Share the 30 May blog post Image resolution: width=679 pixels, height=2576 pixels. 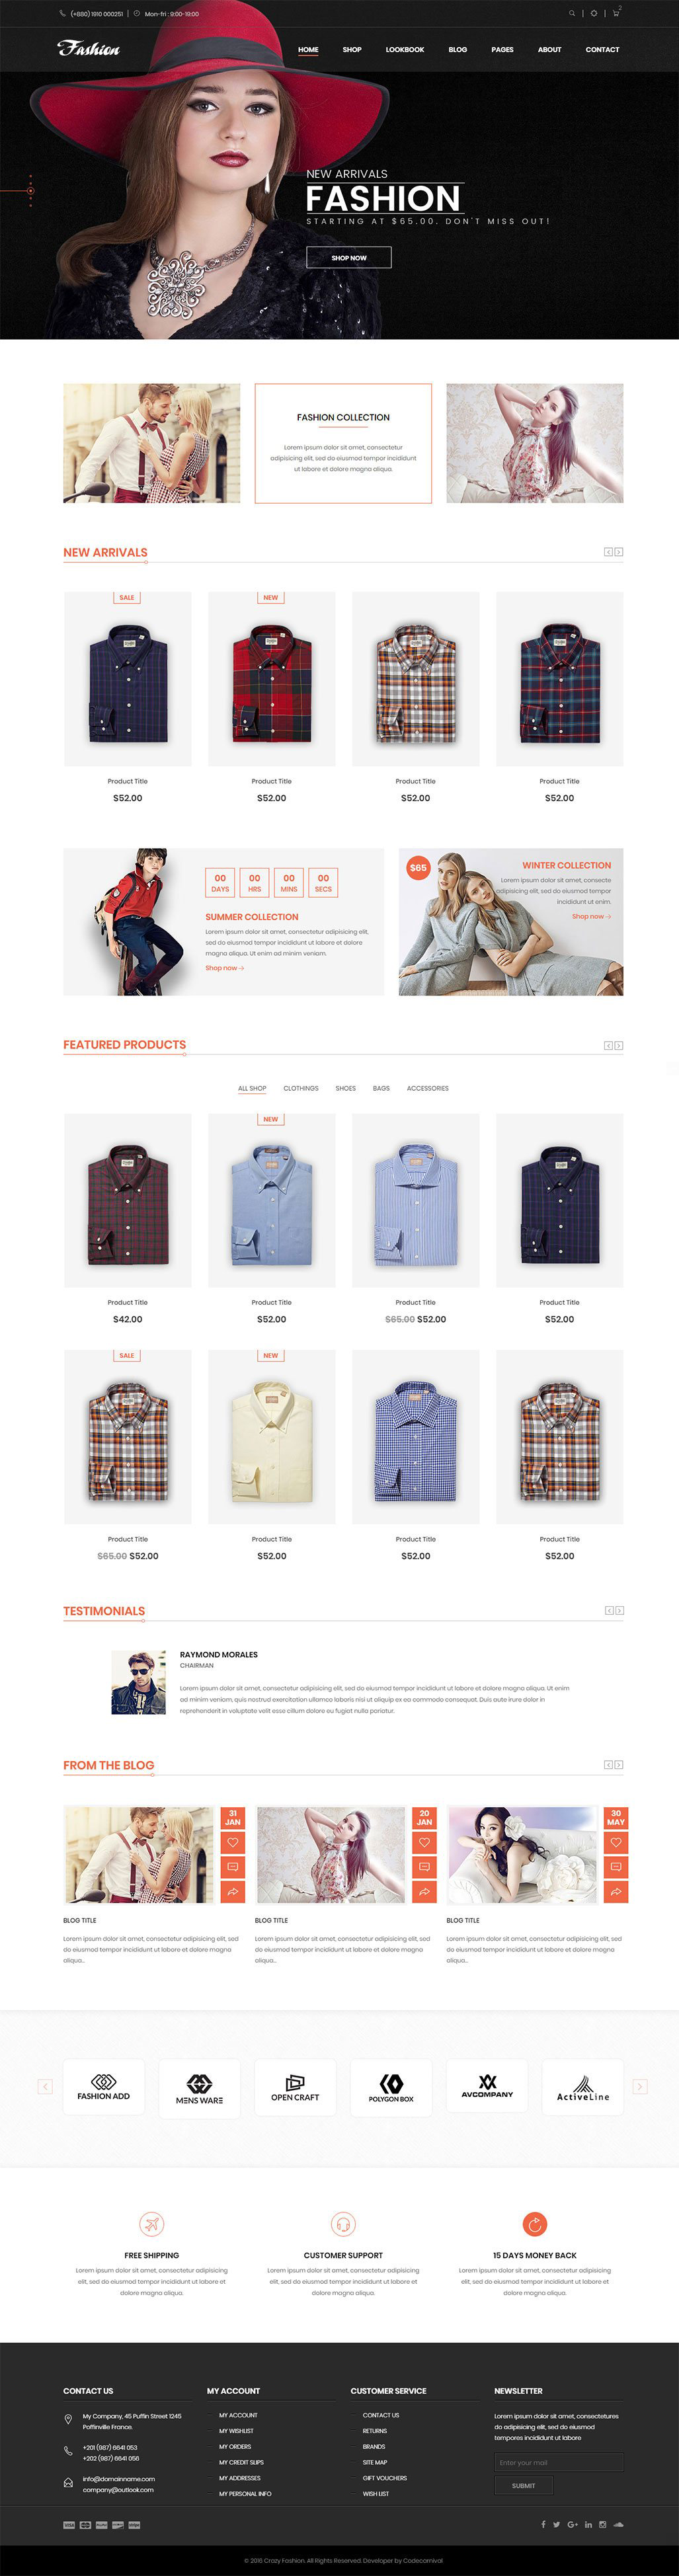click(616, 1891)
